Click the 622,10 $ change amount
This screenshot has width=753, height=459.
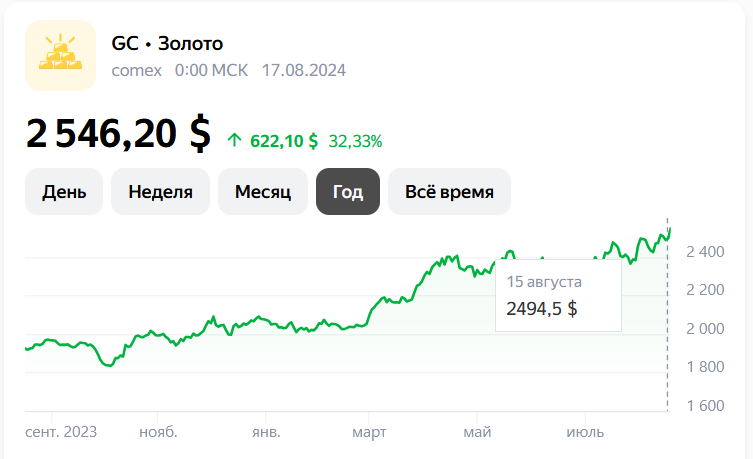(x=284, y=141)
